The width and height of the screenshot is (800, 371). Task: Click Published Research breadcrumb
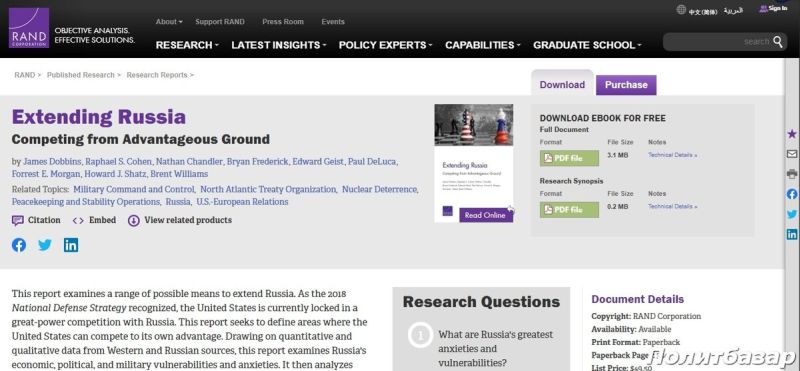tap(81, 75)
